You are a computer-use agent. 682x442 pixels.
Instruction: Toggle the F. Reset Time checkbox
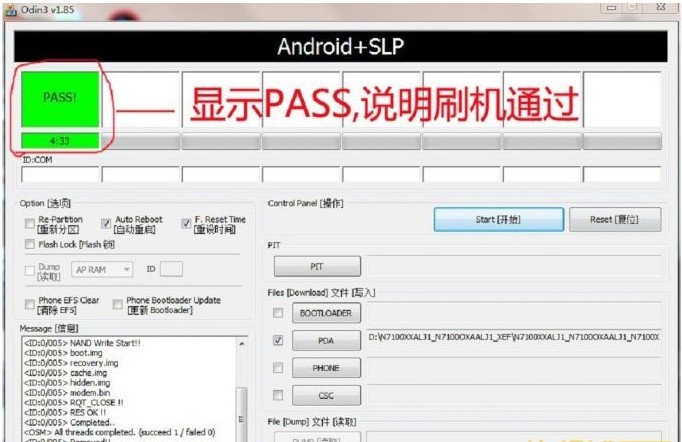coord(186,224)
